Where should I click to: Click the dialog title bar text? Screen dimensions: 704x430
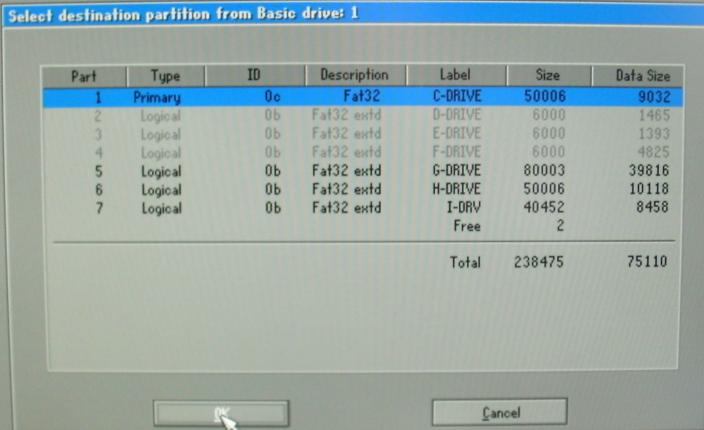183,14
